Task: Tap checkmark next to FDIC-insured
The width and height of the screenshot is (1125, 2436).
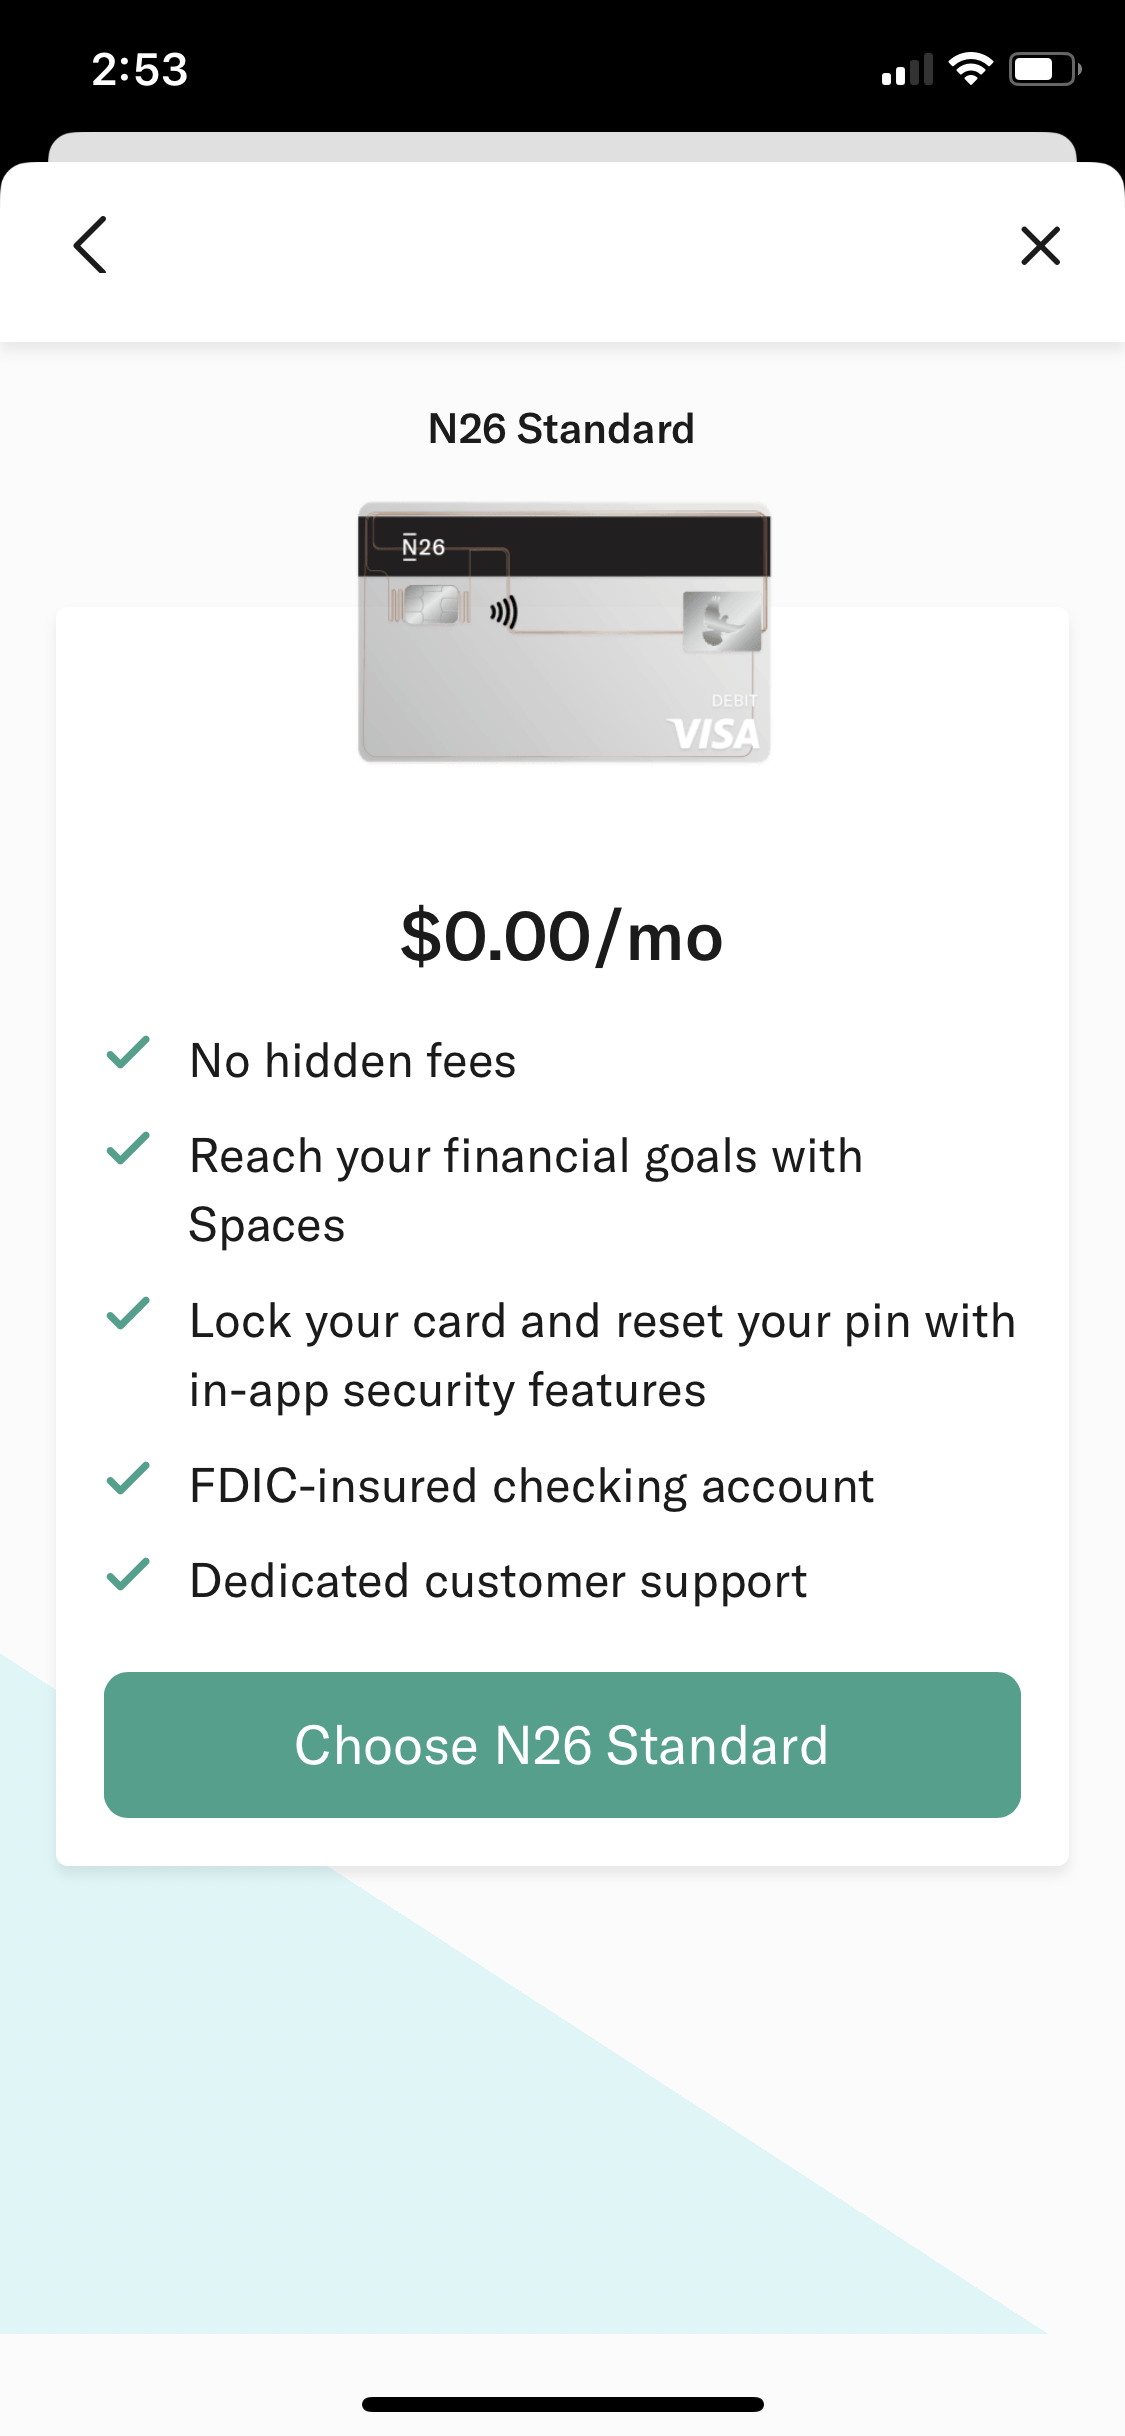Action: pos(128,1479)
